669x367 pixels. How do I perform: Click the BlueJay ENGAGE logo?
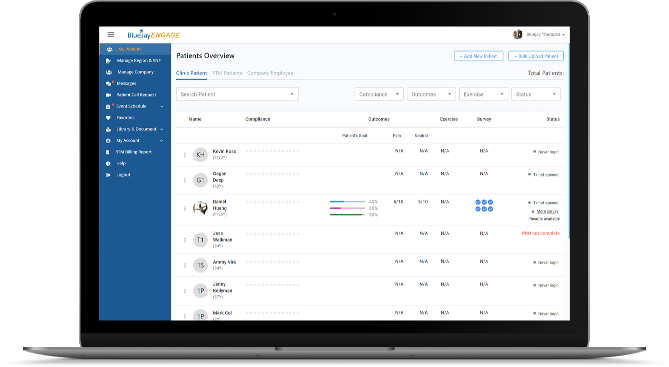click(x=154, y=35)
